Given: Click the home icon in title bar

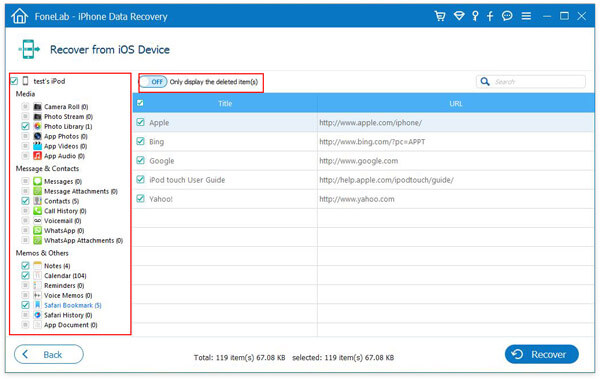Looking at the screenshot, I should tap(20, 16).
